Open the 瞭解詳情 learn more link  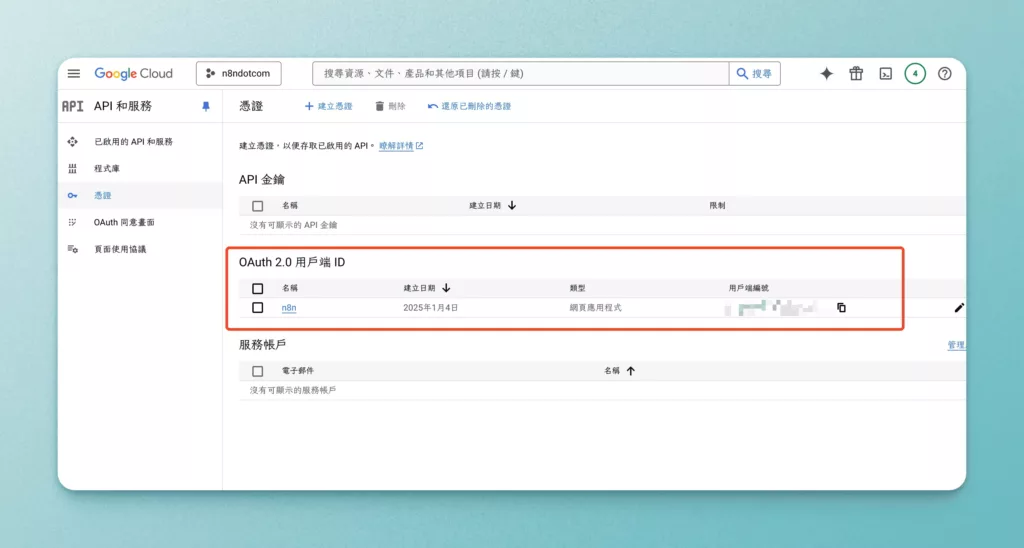click(x=401, y=146)
